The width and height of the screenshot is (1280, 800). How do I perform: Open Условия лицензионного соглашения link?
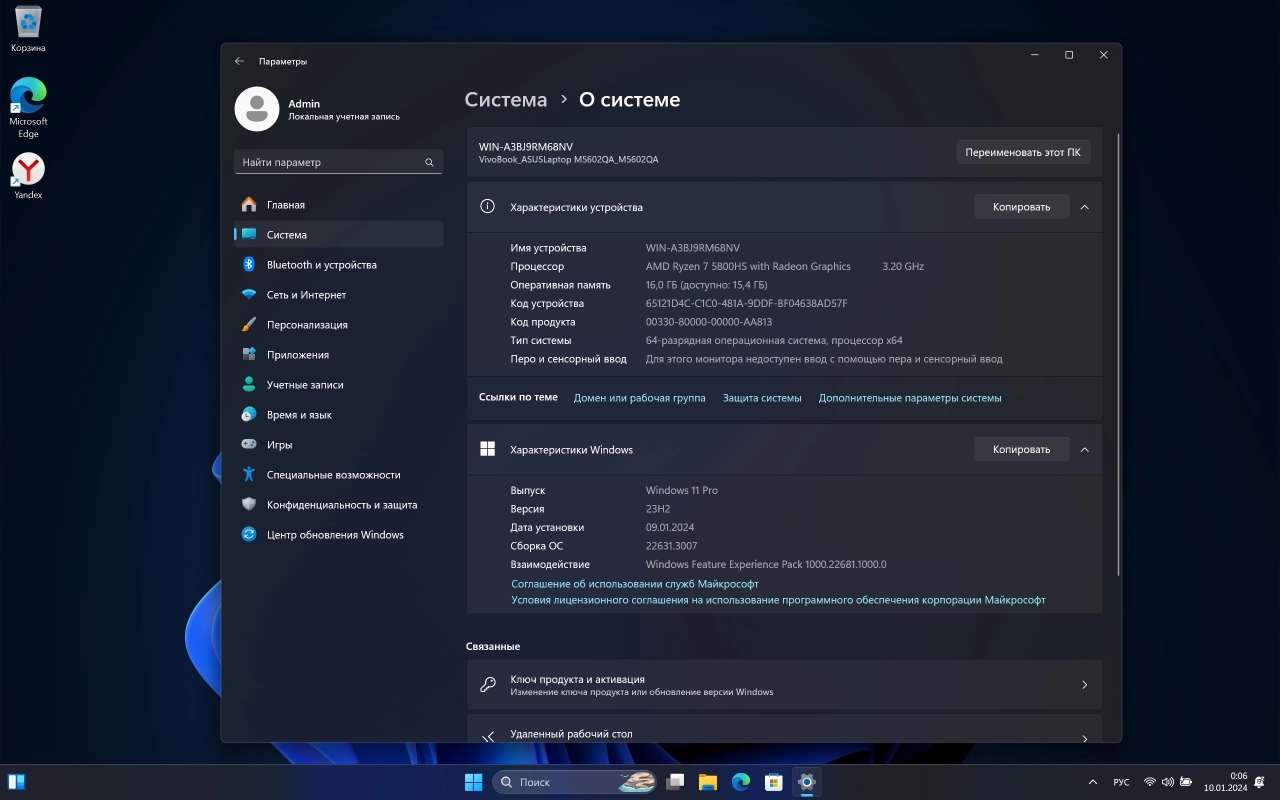pyautogui.click(x=778, y=600)
